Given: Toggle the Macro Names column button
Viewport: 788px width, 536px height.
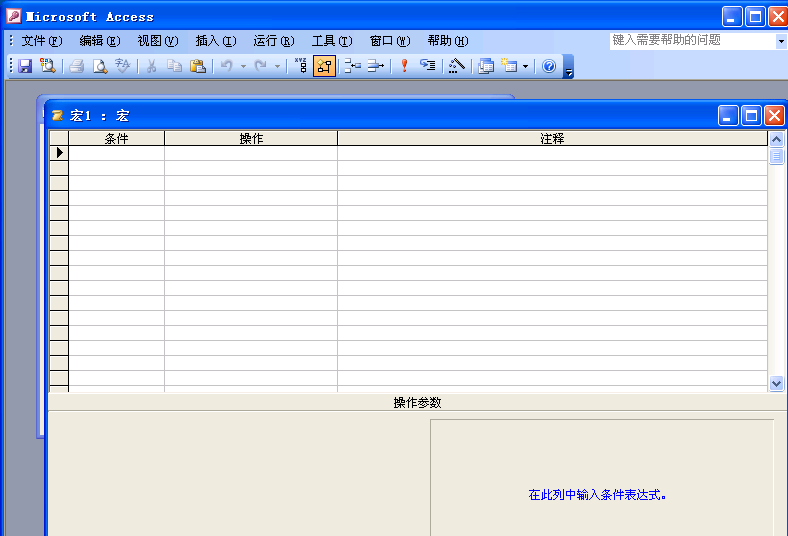Looking at the screenshot, I should [x=301, y=66].
